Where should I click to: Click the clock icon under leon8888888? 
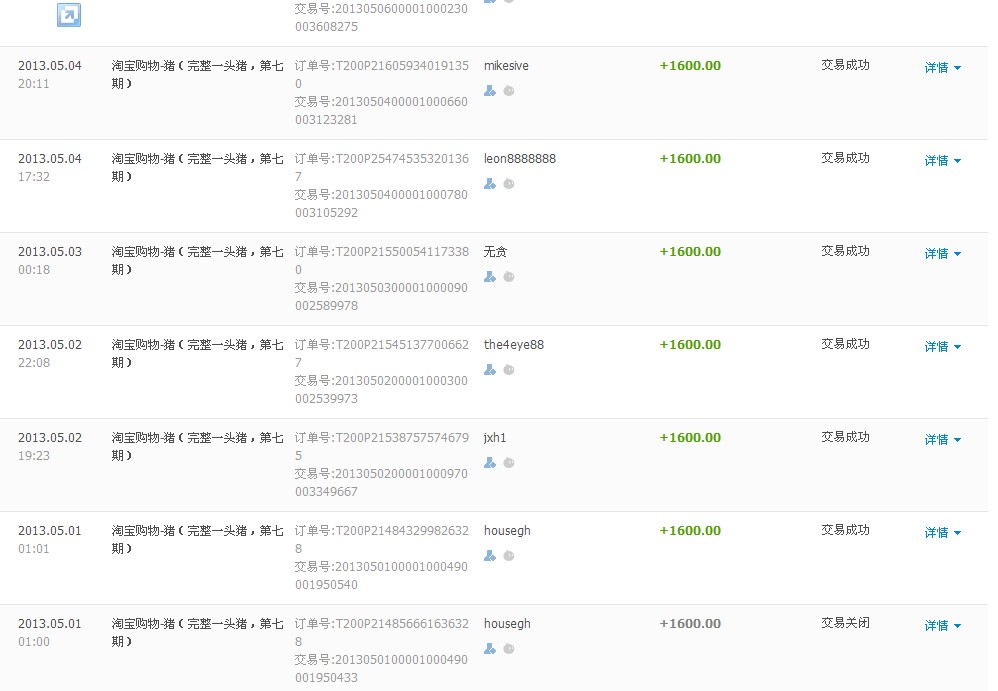(x=509, y=184)
